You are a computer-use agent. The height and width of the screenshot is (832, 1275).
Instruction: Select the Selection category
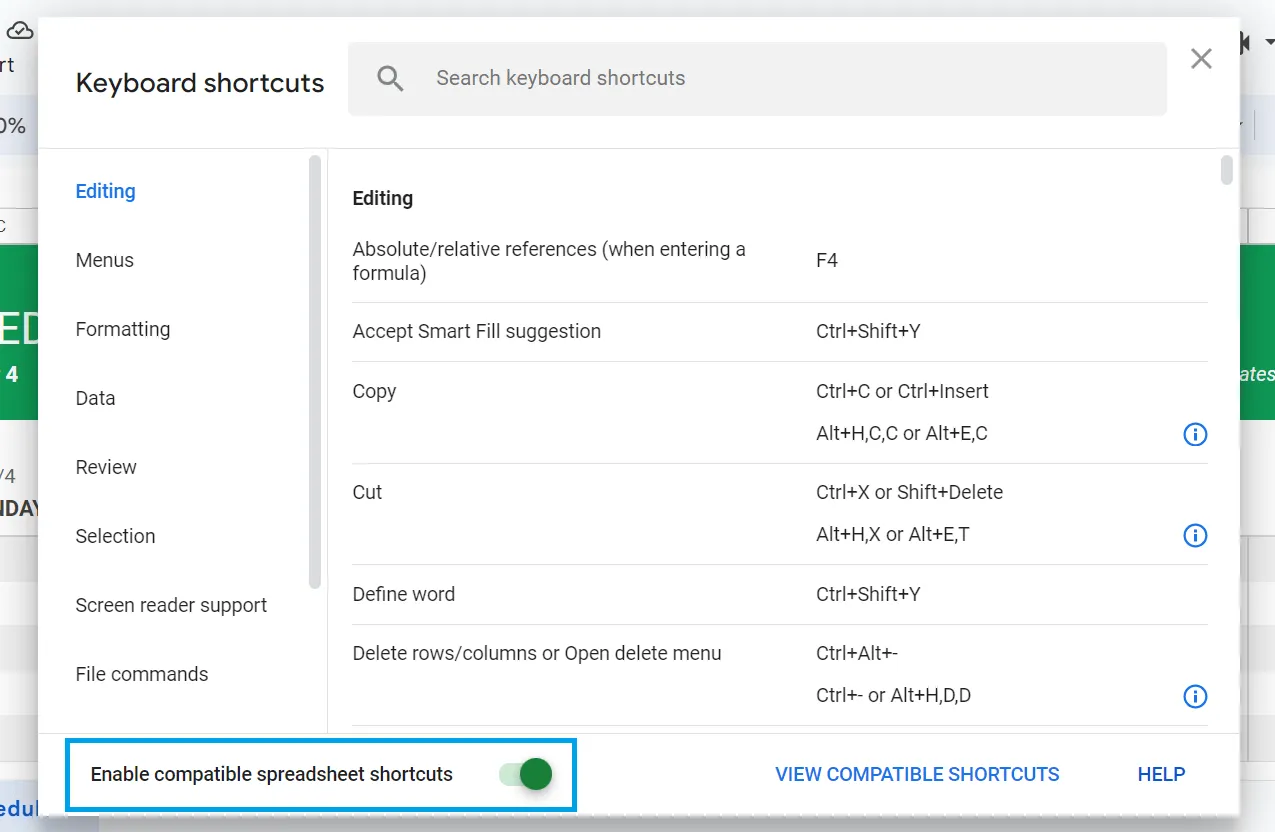click(115, 536)
